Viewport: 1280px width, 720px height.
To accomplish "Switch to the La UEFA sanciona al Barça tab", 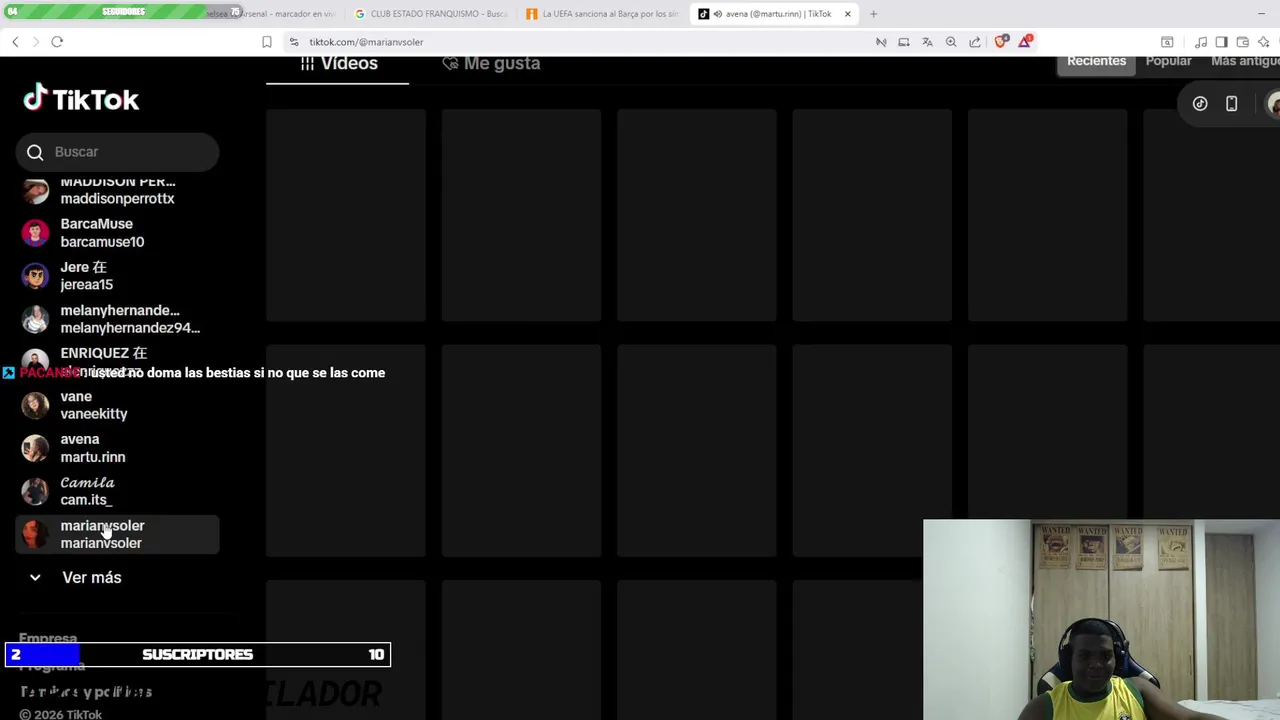I will point(603,14).
